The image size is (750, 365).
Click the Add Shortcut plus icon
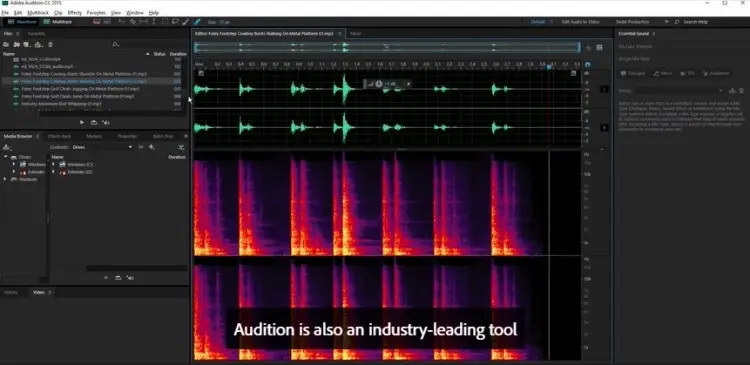152,147
